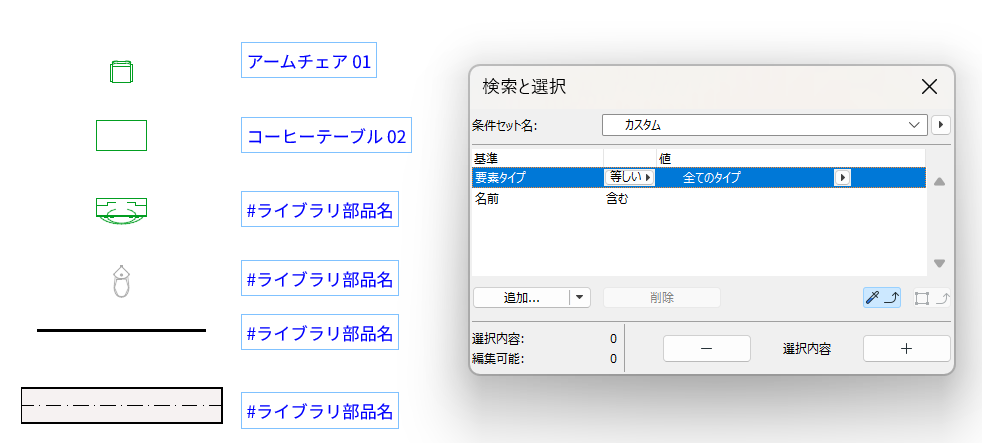Click the #ライブラリ部品名 label beside the black line

[320, 332]
